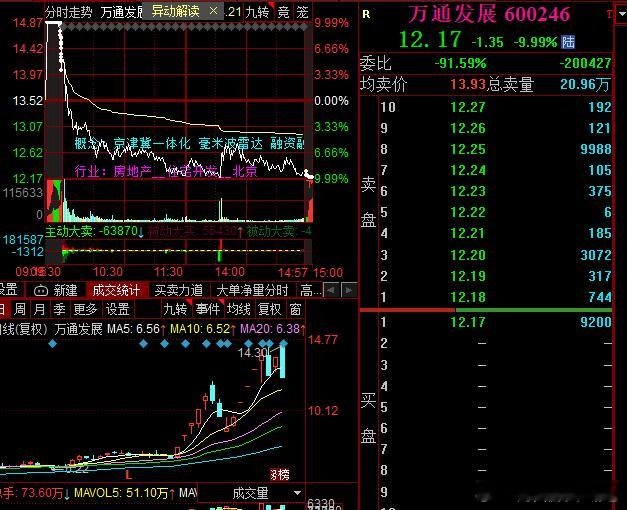627x510 pixels.
Task: Select the 月 monthly period
Action: click(x=39, y=309)
